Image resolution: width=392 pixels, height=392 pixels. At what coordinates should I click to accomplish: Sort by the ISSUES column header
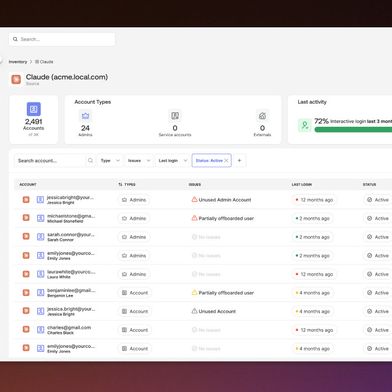pyautogui.click(x=195, y=184)
